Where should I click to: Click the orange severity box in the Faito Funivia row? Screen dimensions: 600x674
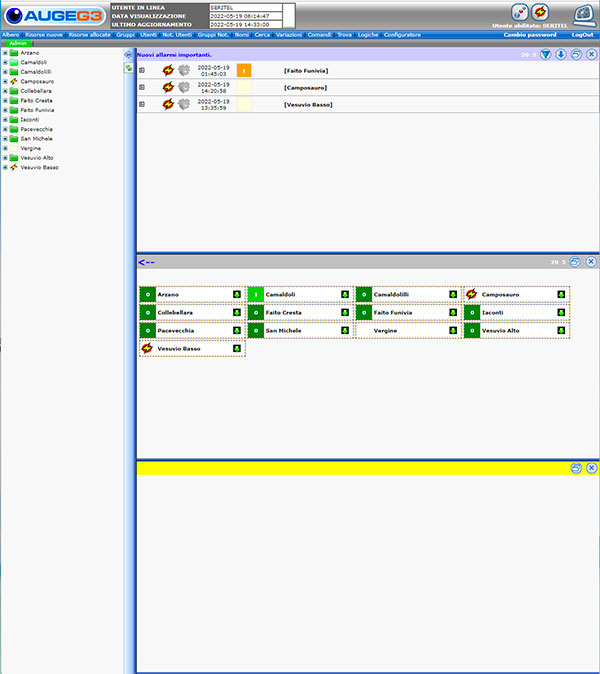[x=244, y=71]
